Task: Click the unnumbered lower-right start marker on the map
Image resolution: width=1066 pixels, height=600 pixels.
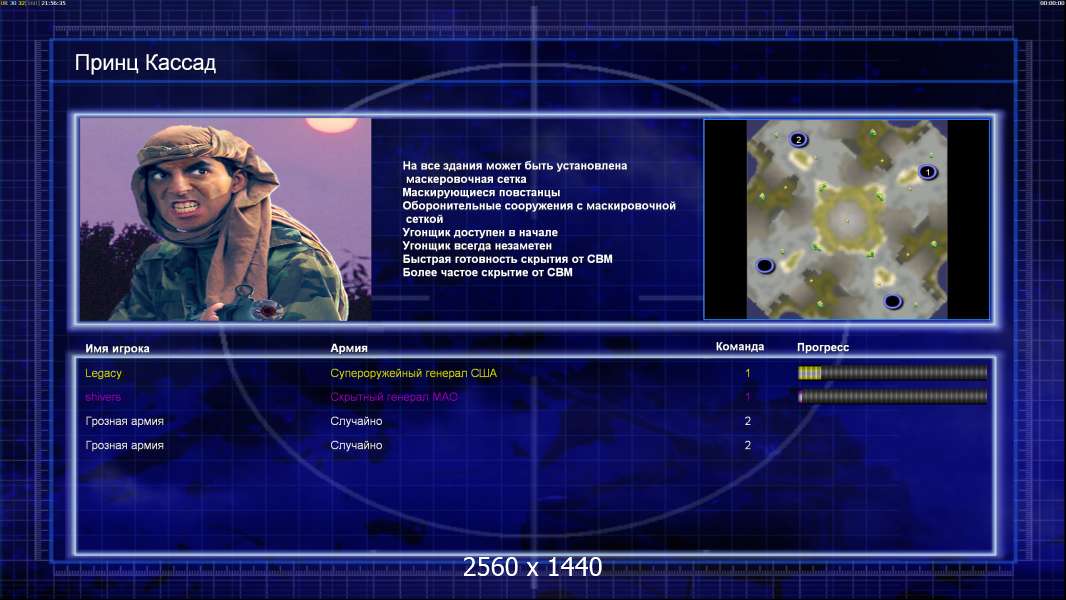Action: coord(893,301)
